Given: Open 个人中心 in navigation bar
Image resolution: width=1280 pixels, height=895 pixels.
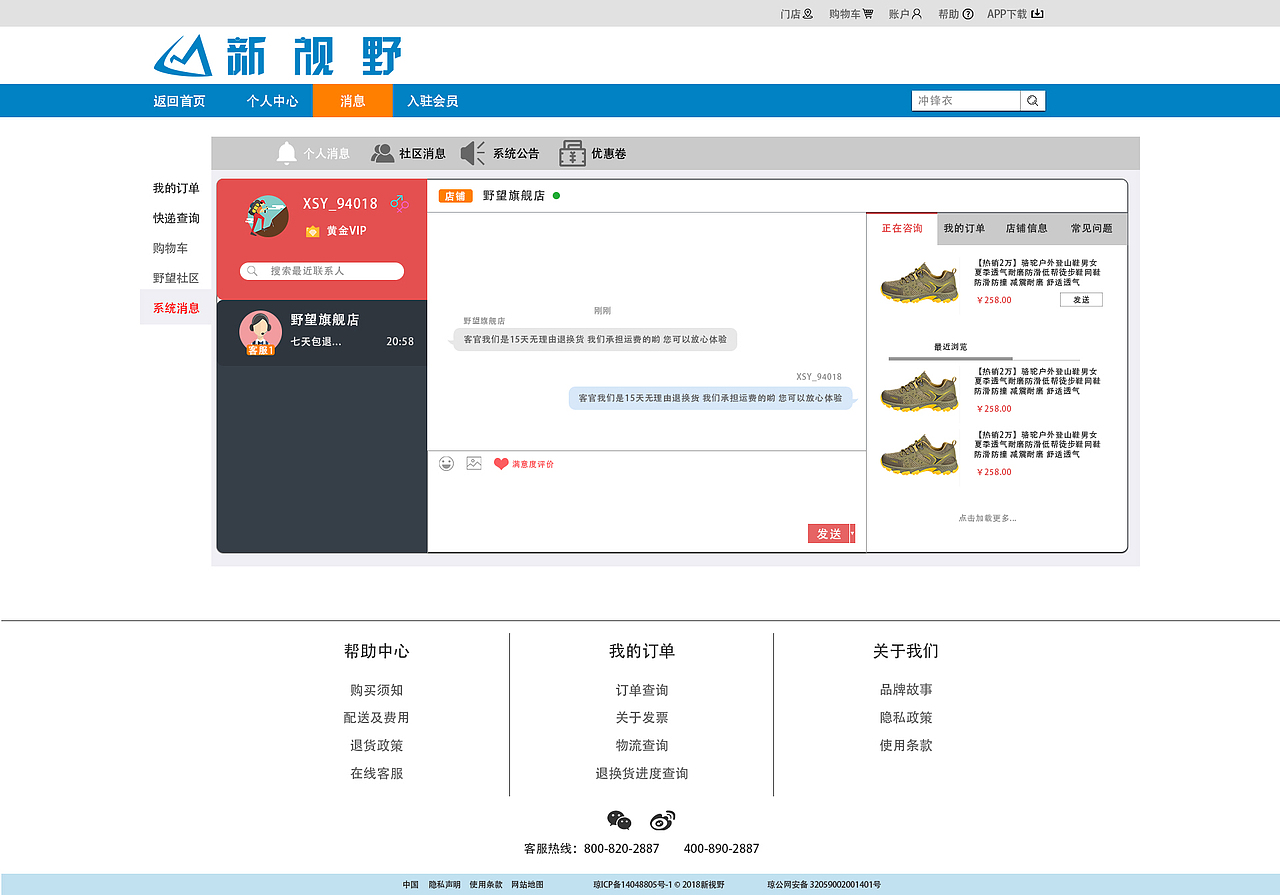Looking at the screenshot, I should 272,101.
